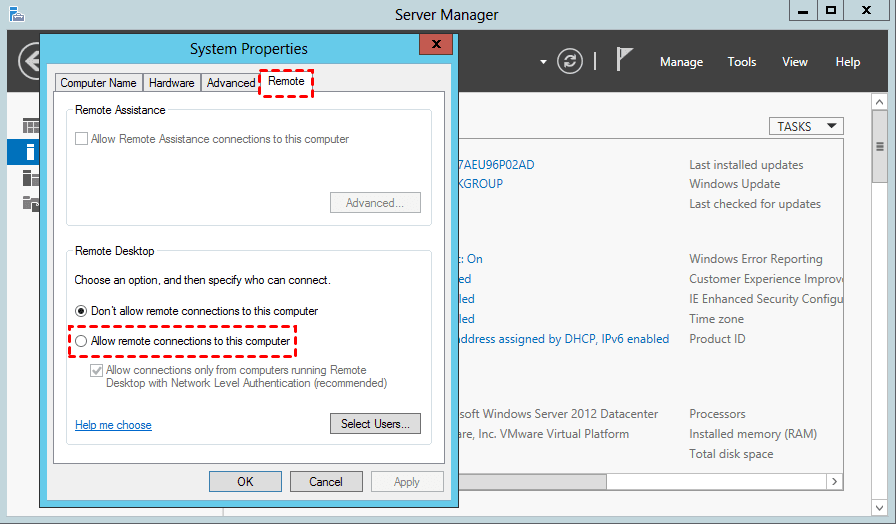Click the horizontal scrollbar right arrow
This screenshot has width=896, height=524.
tap(835, 482)
